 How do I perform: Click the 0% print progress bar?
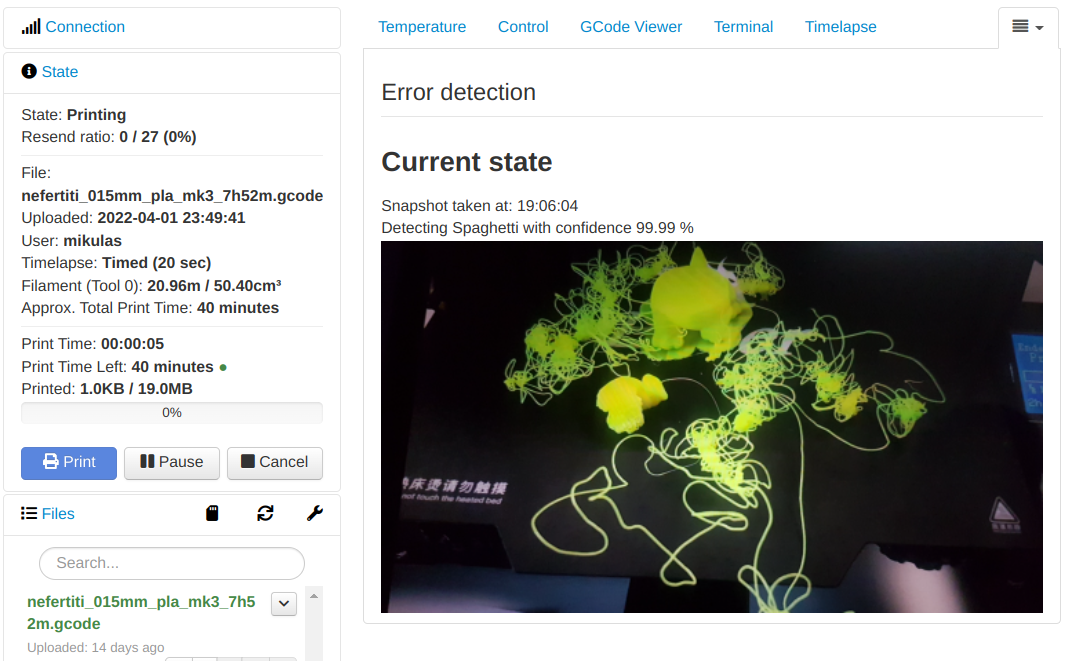171,412
